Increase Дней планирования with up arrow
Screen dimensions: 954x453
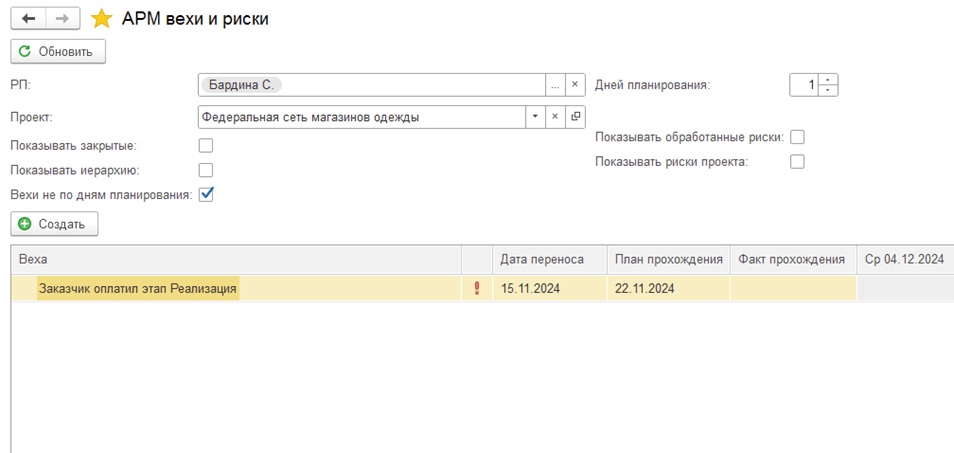pos(828,80)
